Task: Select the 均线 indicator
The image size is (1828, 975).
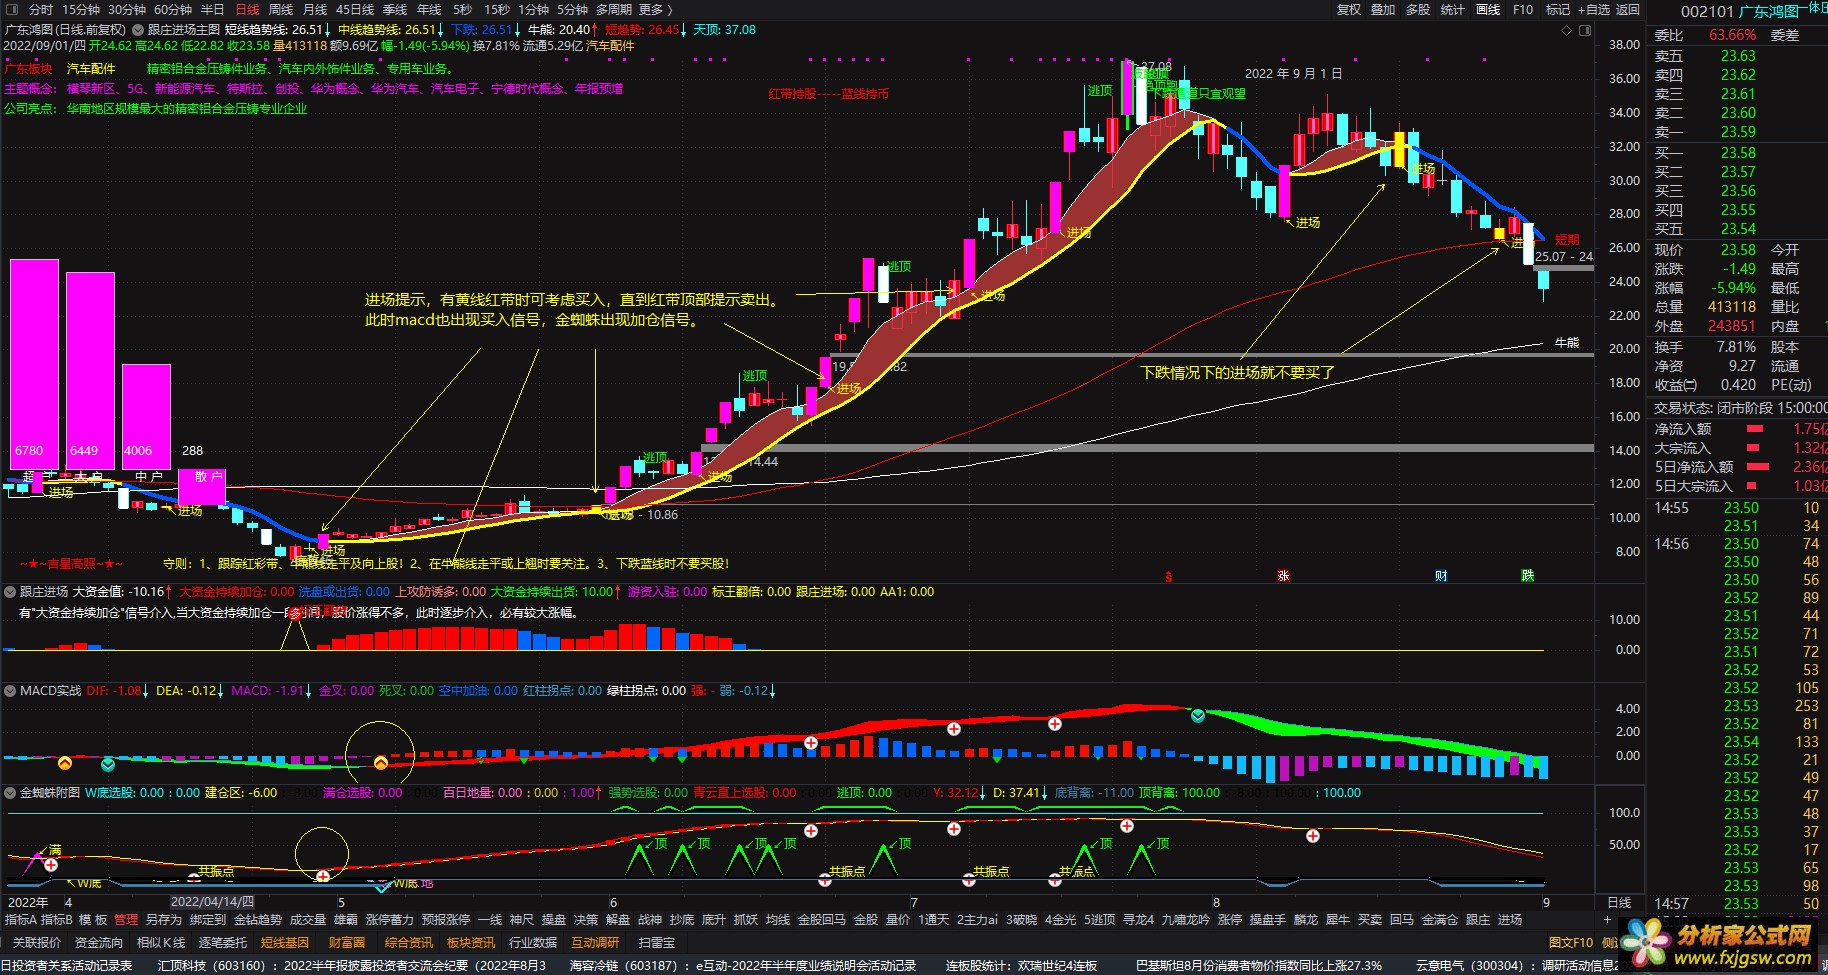Action: click(x=778, y=919)
